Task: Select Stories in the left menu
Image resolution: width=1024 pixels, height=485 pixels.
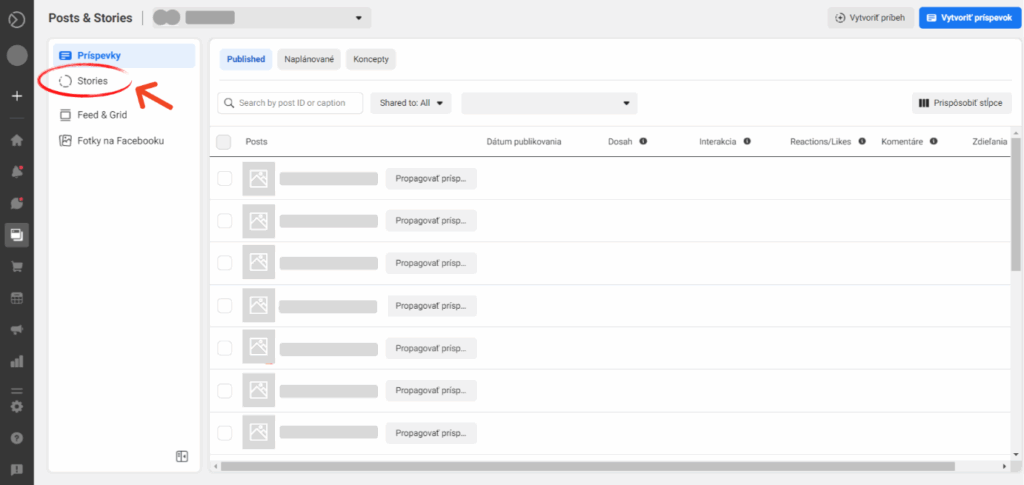Action: pos(92,81)
